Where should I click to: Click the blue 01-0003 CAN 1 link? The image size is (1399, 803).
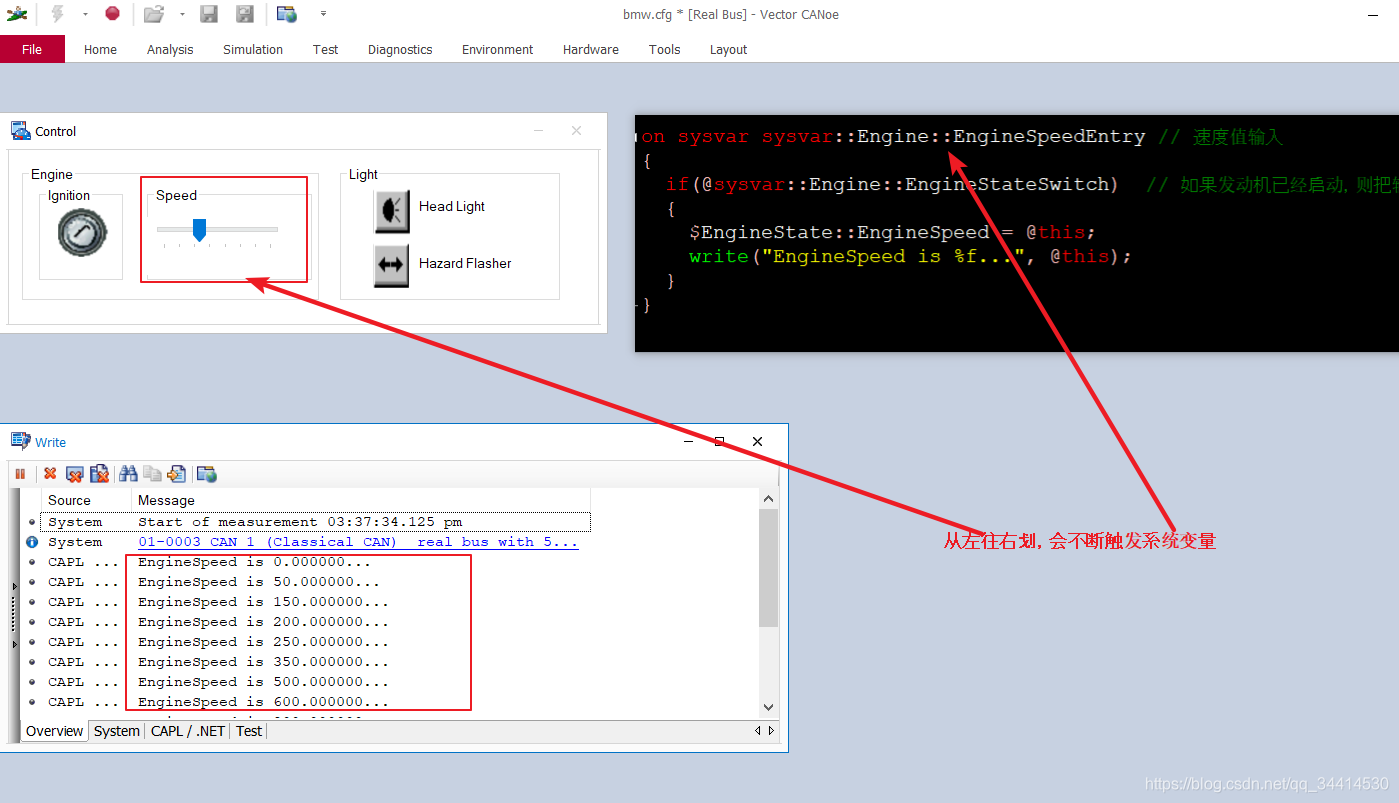(x=358, y=542)
